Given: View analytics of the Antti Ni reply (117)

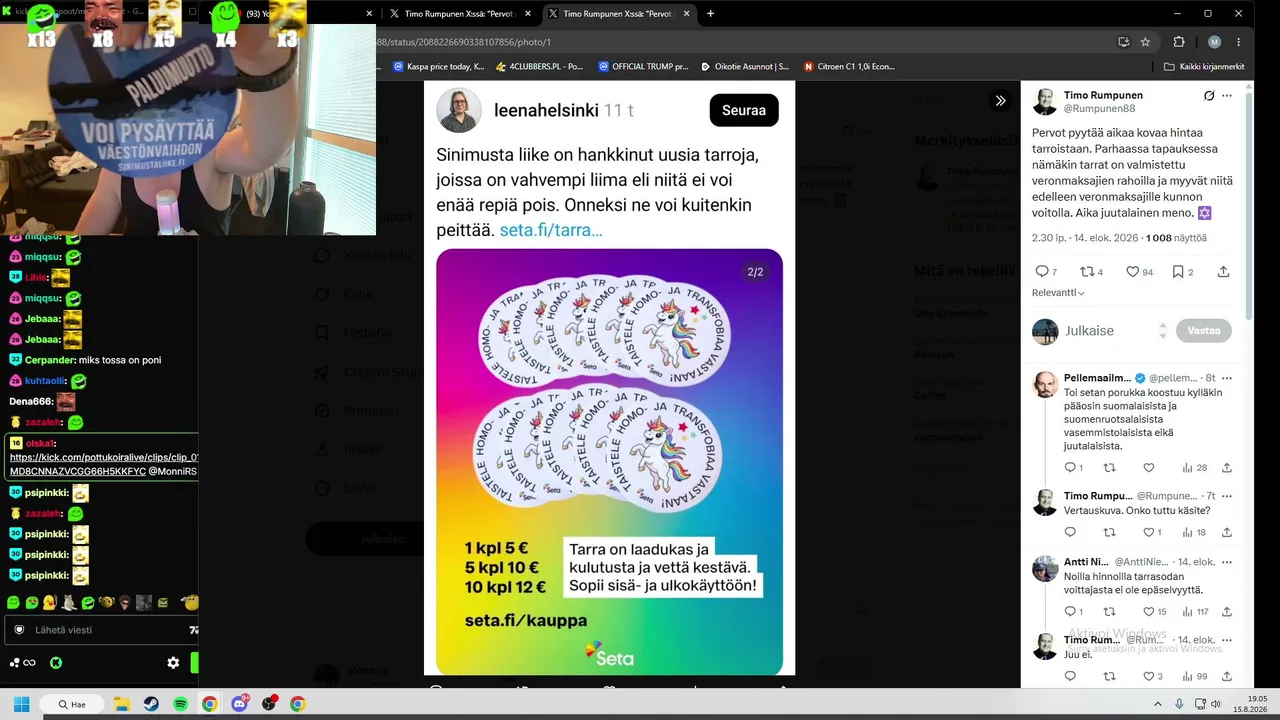Looking at the screenshot, I should pyautogui.click(x=1195, y=612).
